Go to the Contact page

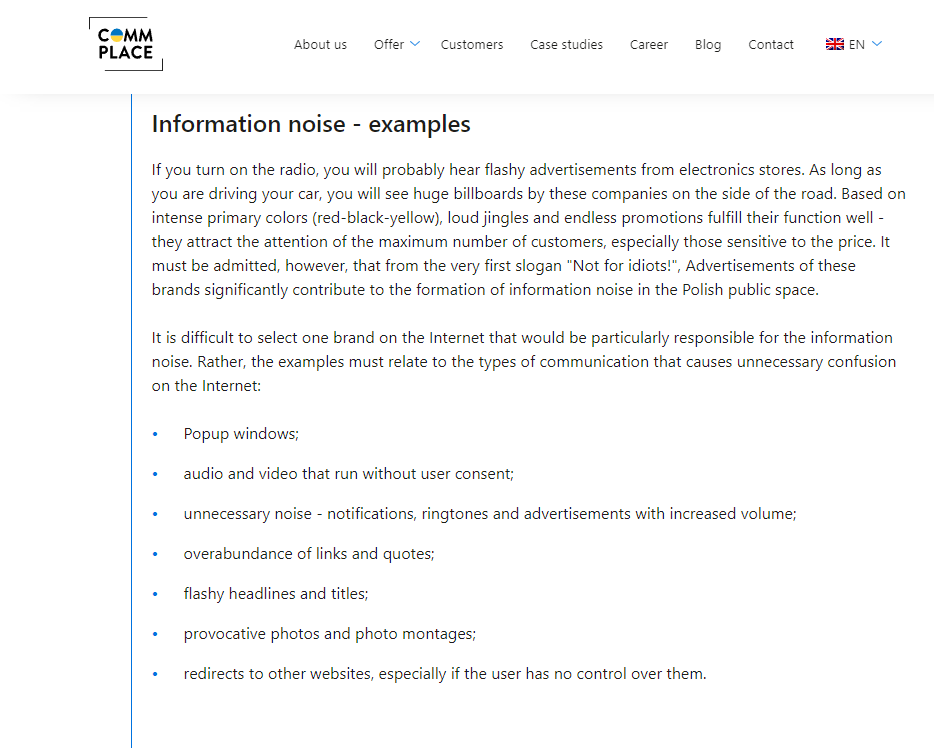[771, 45]
